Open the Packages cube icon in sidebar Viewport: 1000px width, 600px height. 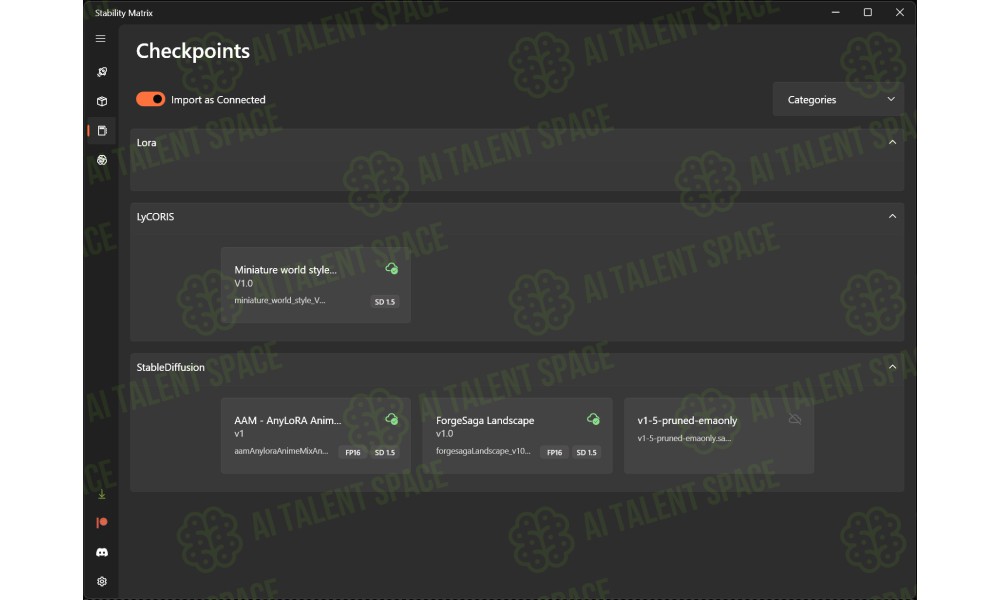pos(101,101)
